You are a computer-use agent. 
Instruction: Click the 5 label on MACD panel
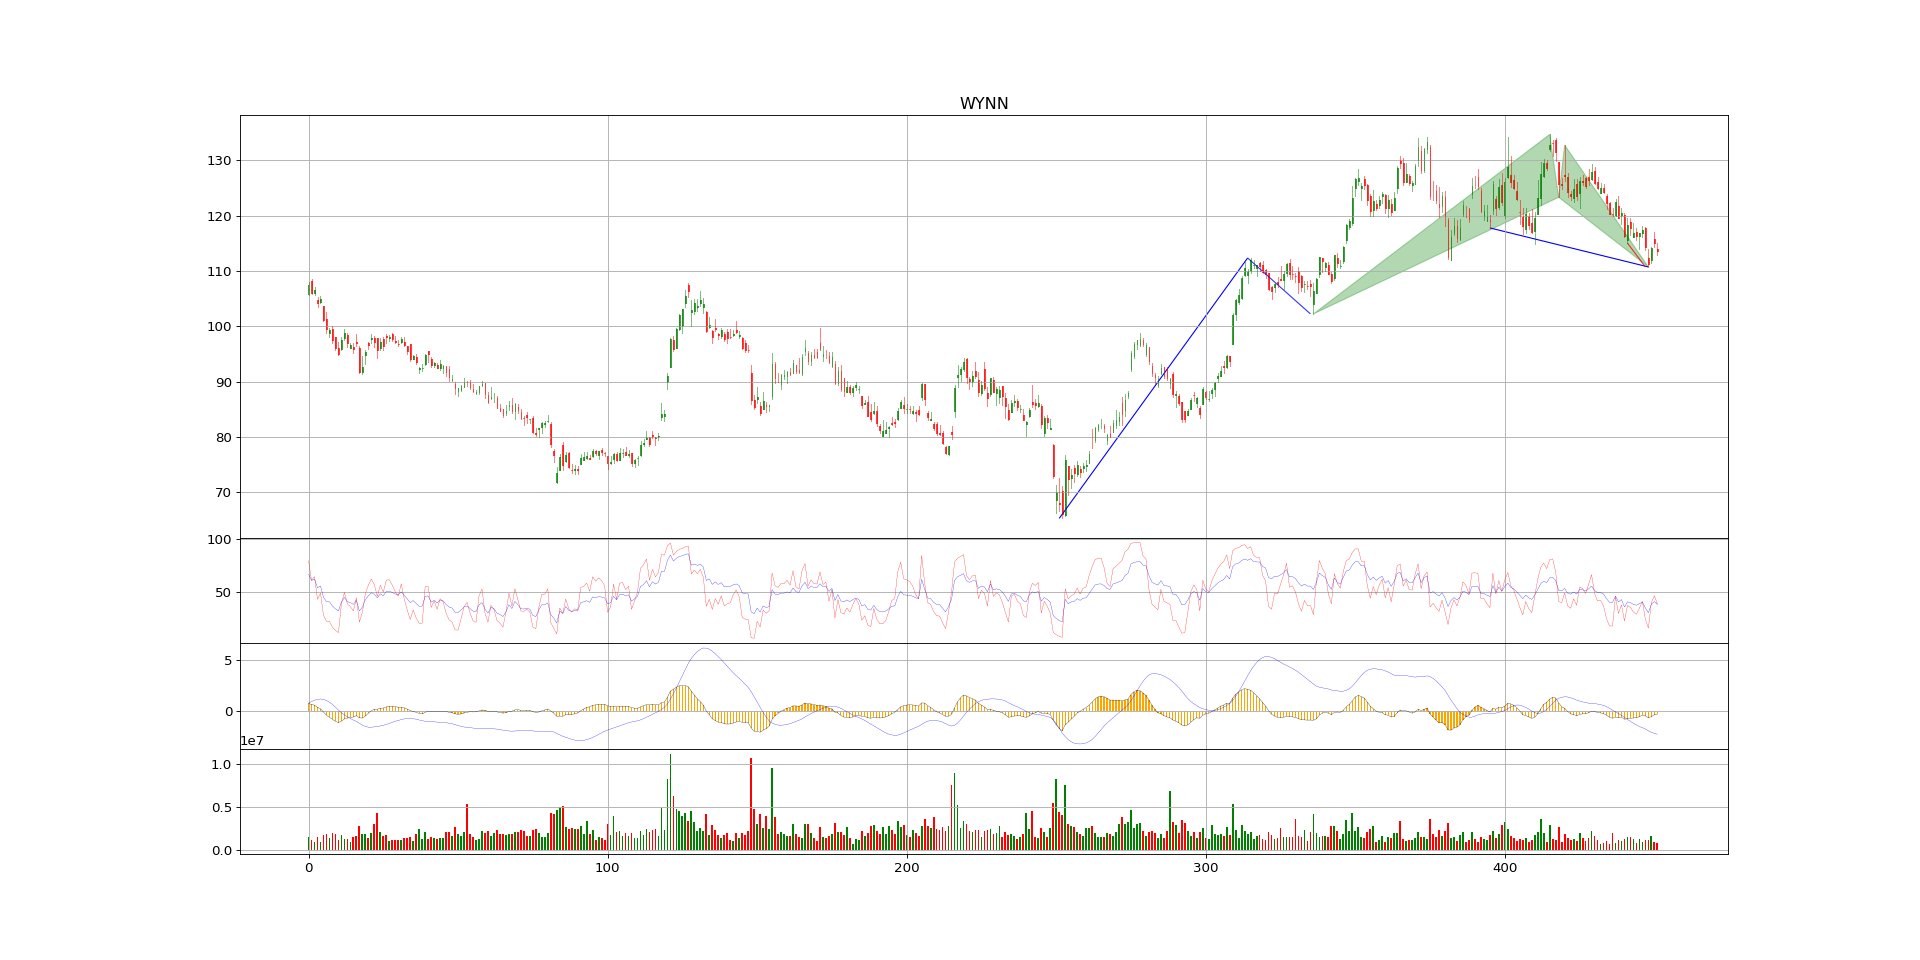[227, 661]
